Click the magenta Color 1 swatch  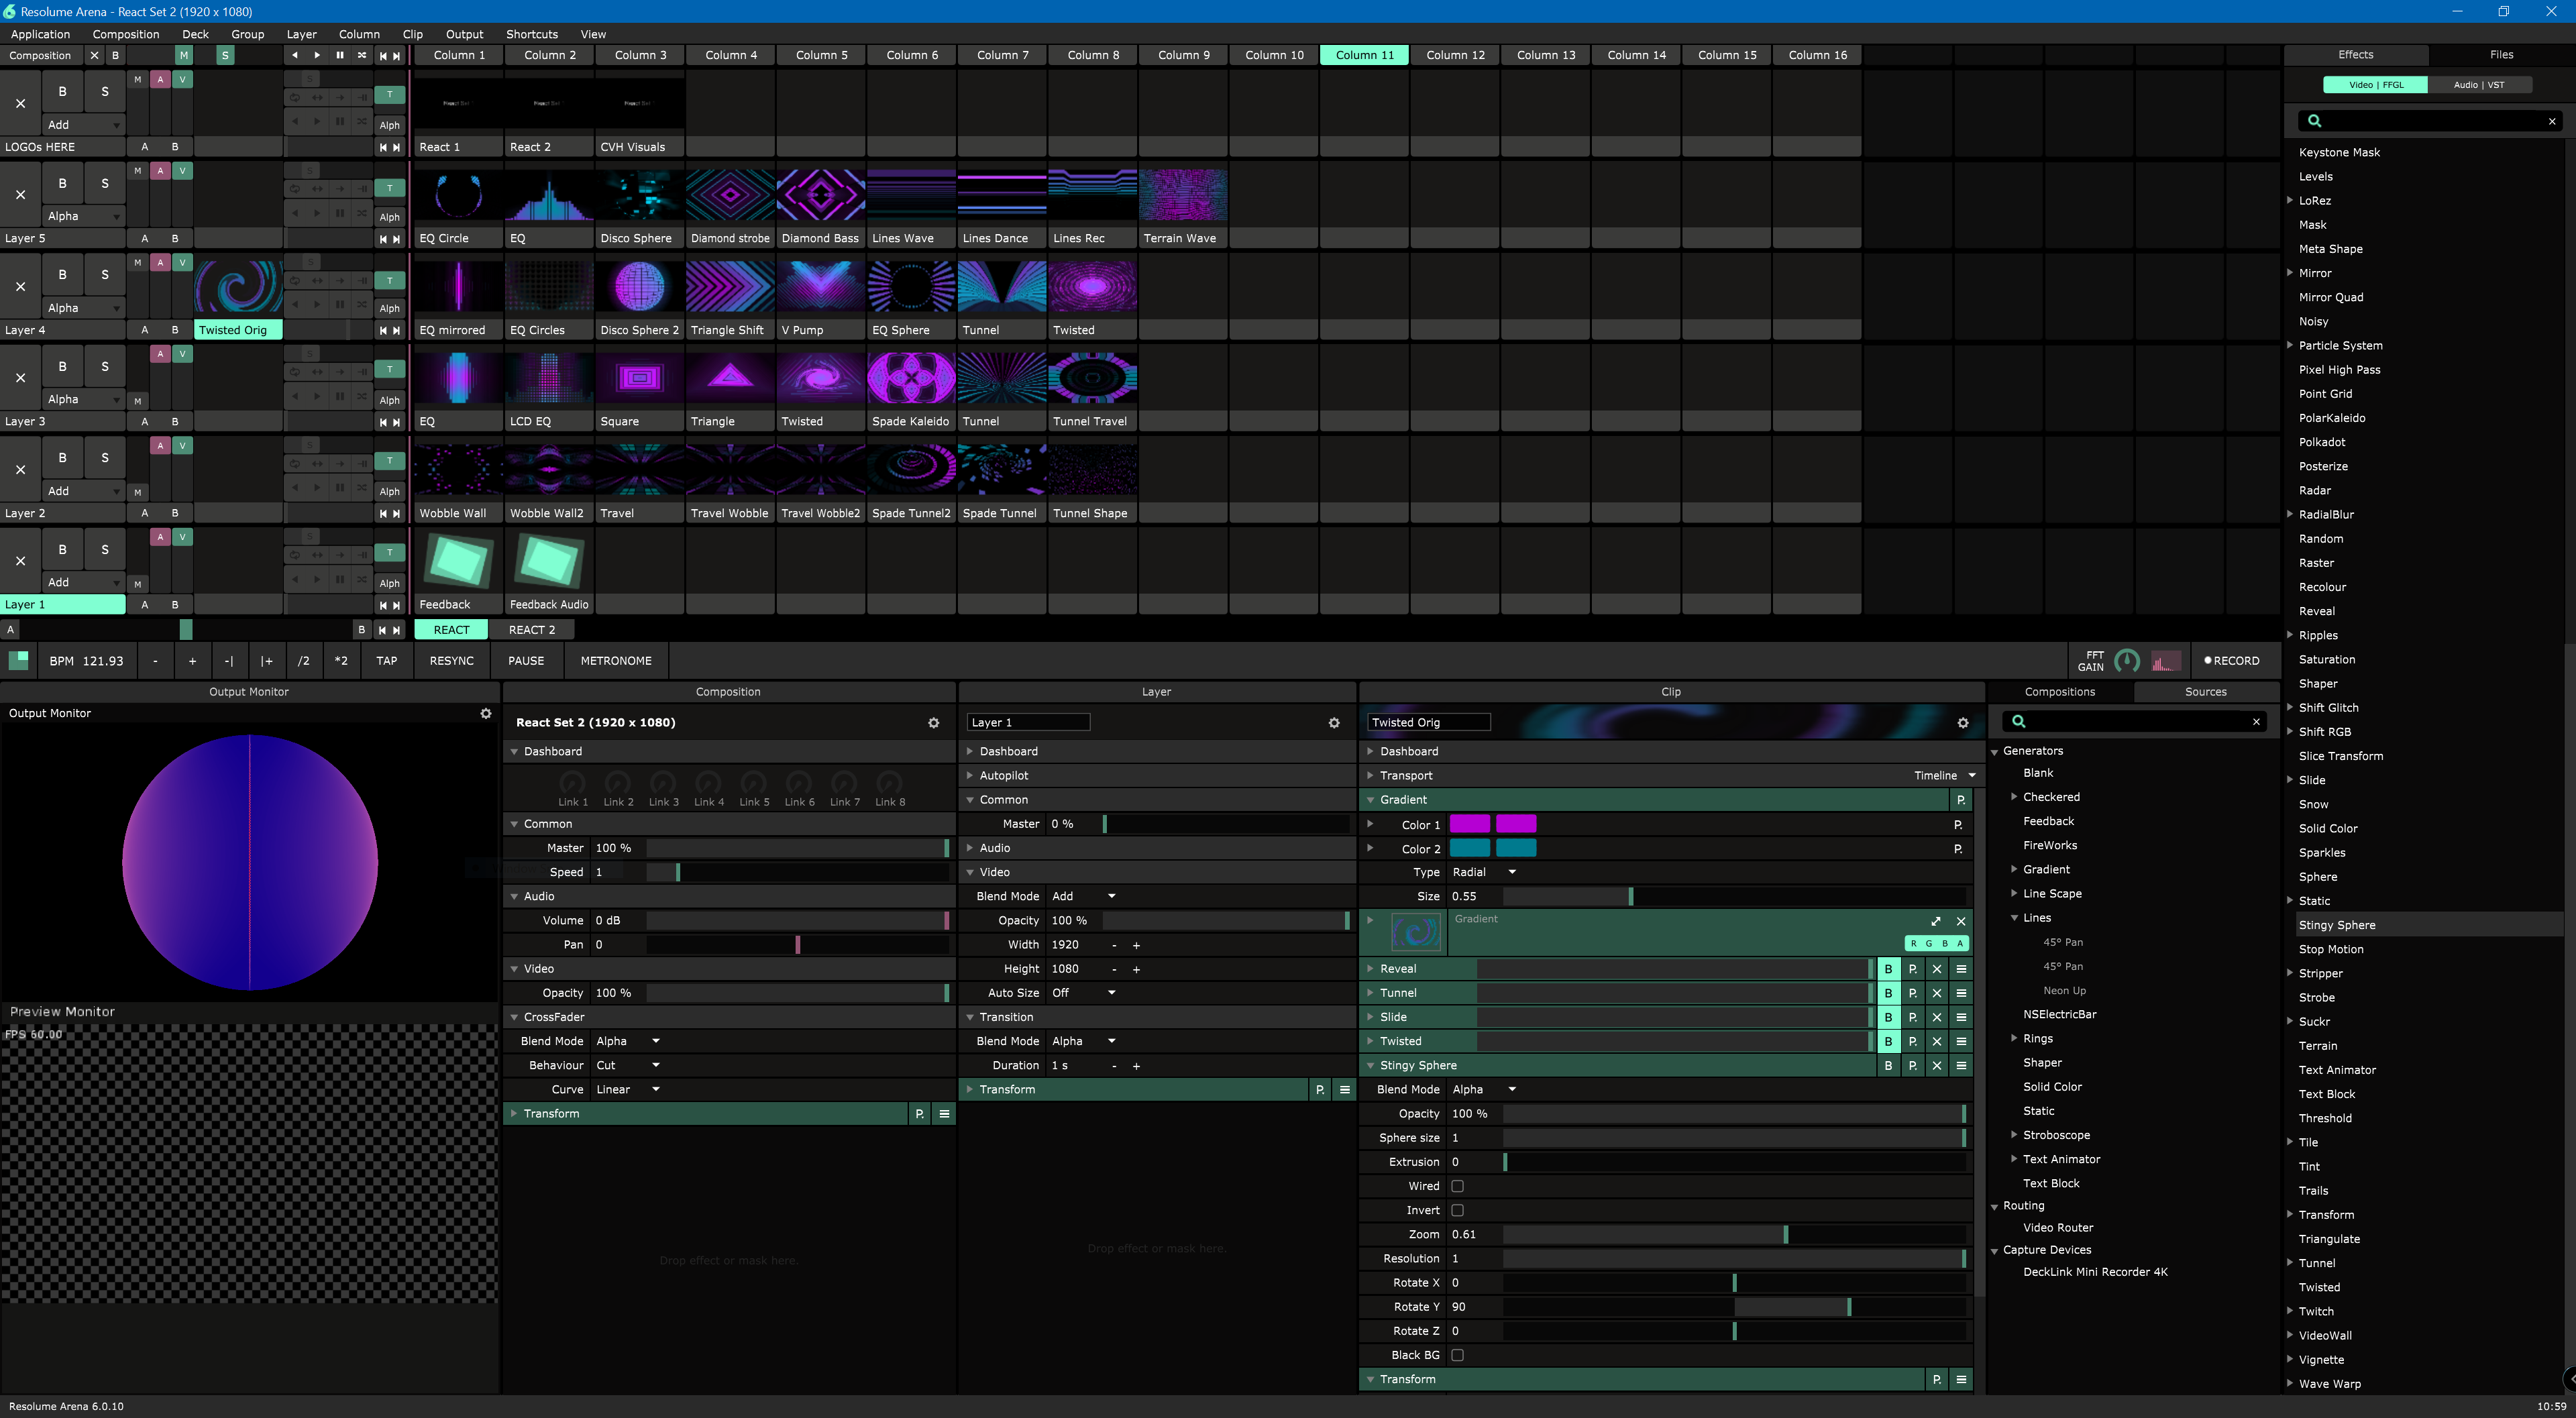[x=1469, y=824]
